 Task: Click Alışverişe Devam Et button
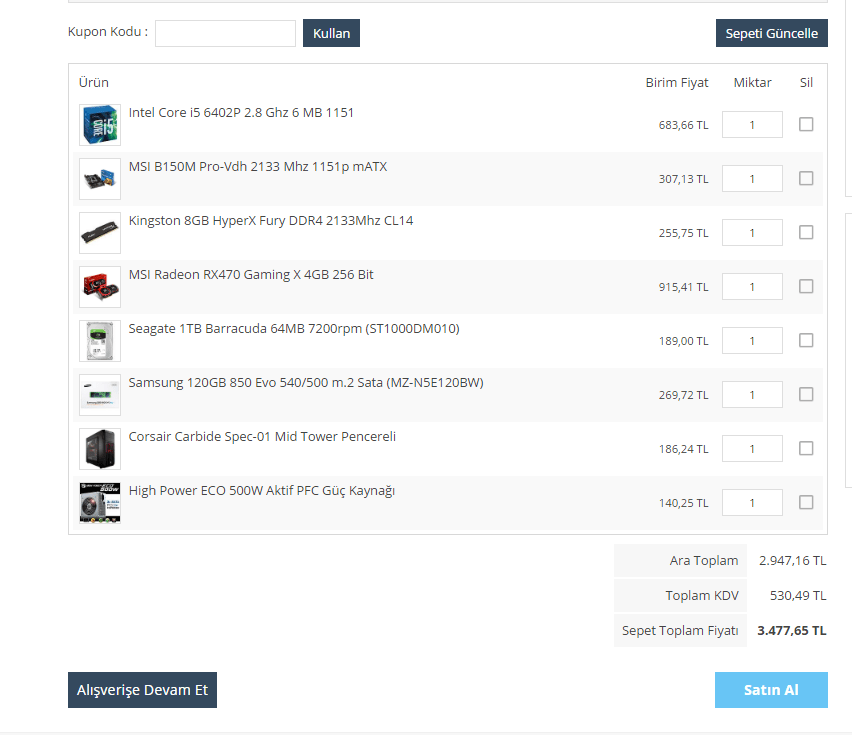tap(142, 690)
